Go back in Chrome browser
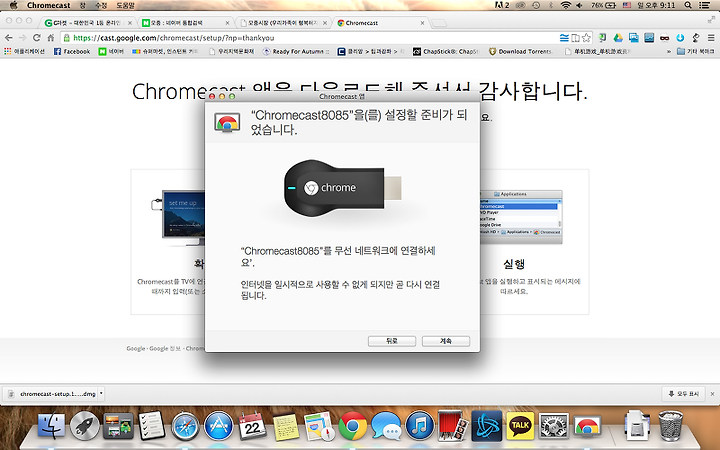The height and width of the screenshot is (450, 720). 8,38
